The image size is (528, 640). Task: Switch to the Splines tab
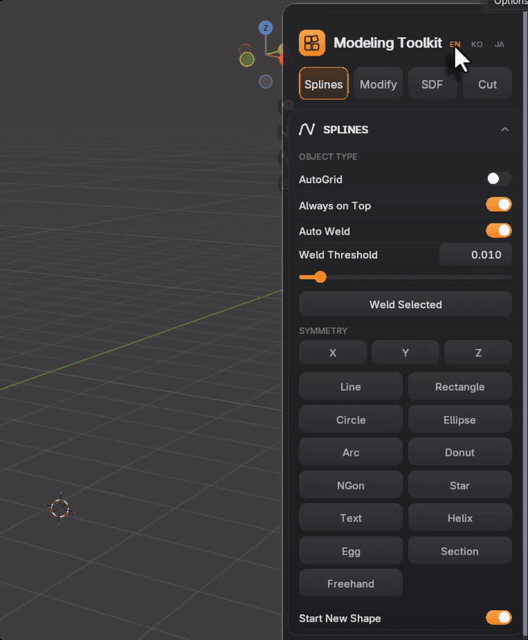tap(324, 84)
